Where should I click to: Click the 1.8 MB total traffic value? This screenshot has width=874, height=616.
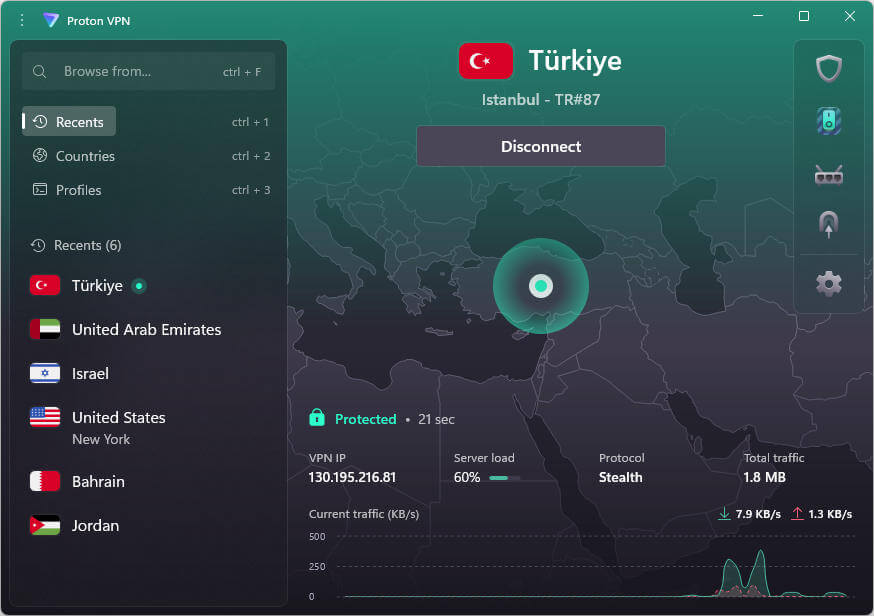(x=764, y=477)
